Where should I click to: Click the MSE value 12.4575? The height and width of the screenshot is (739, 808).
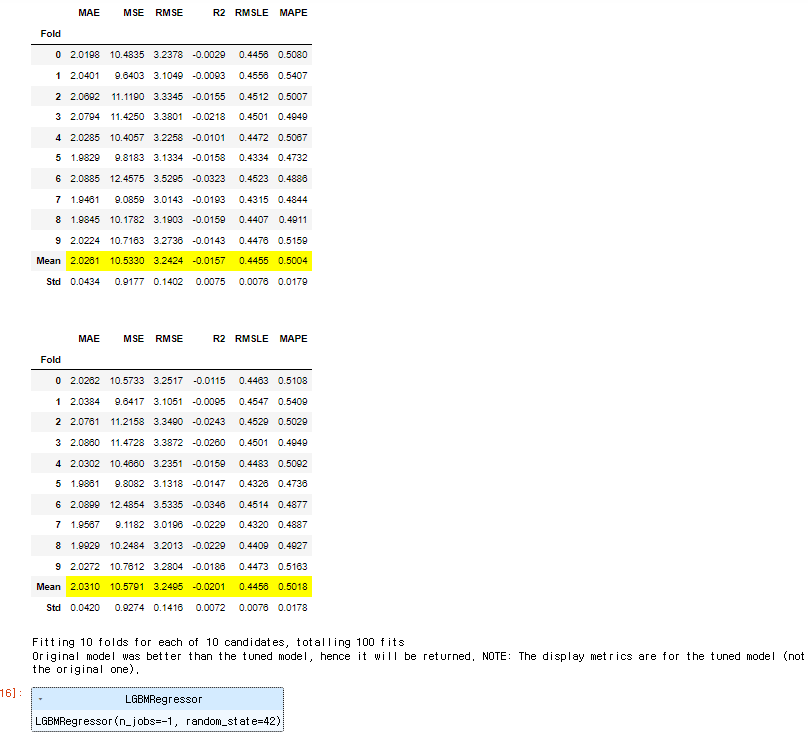click(127, 179)
